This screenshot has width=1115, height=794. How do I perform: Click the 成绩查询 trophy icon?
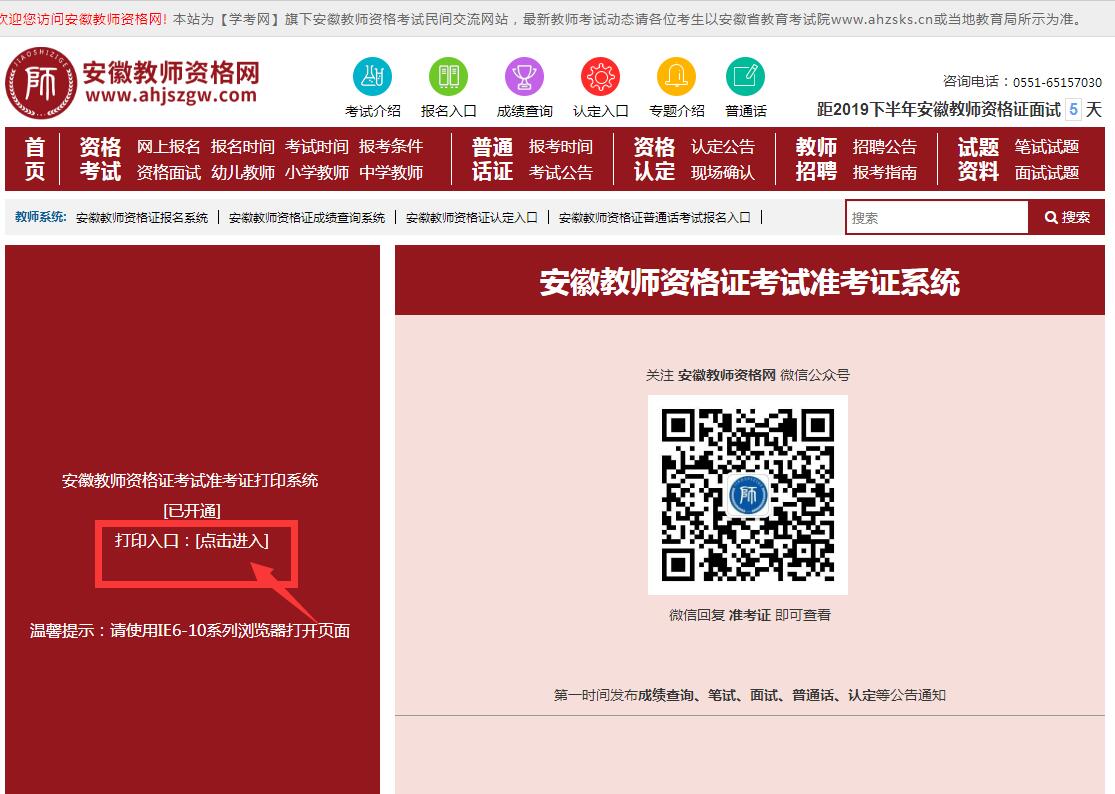[x=524, y=76]
